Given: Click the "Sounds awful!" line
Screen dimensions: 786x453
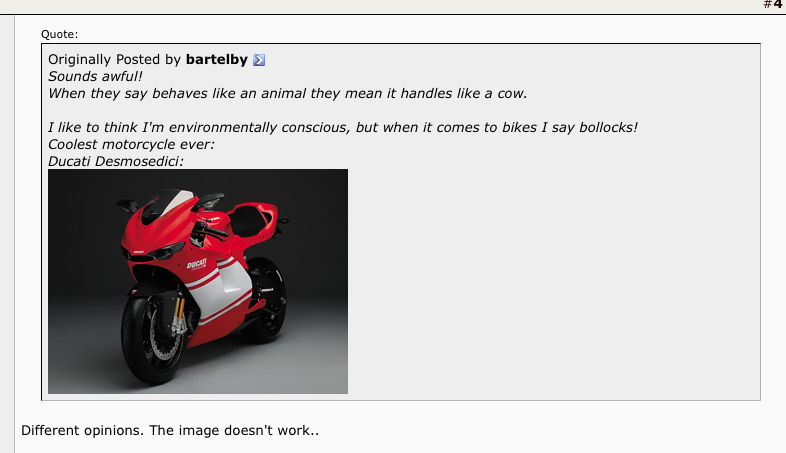Looking at the screenshot, I should click(x=96, y=77).
